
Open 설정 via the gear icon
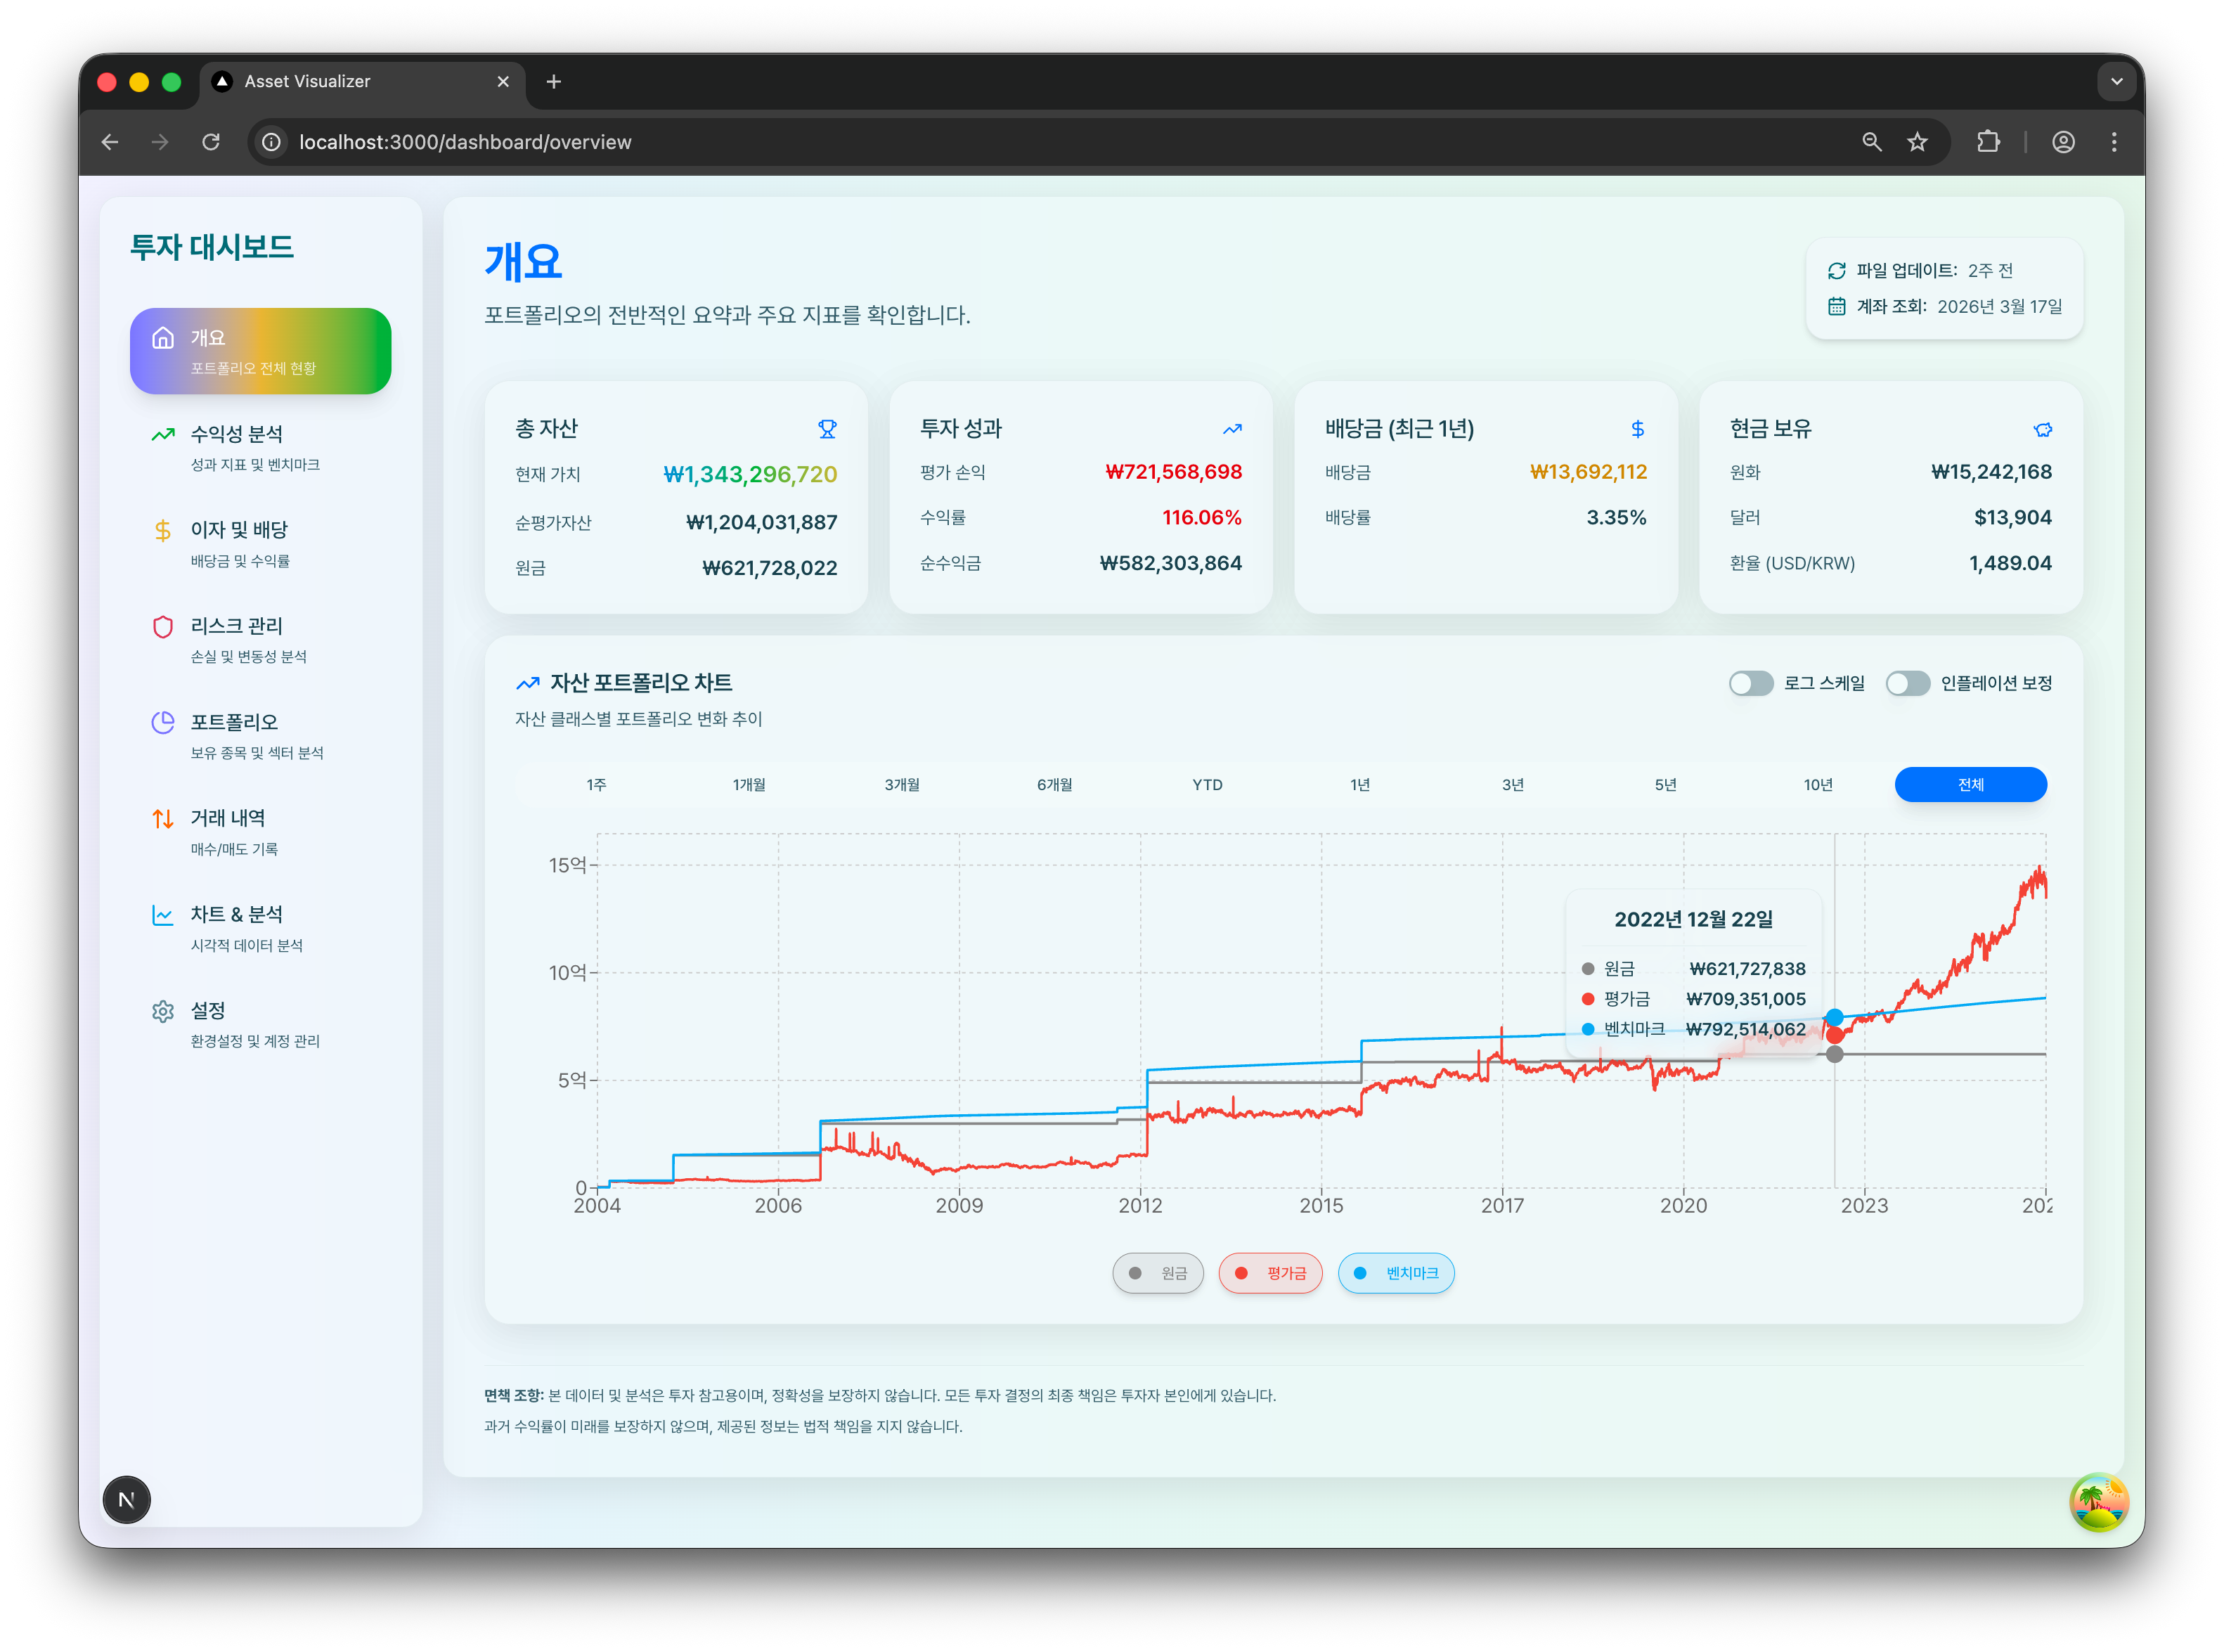(x=163, y=1012)
